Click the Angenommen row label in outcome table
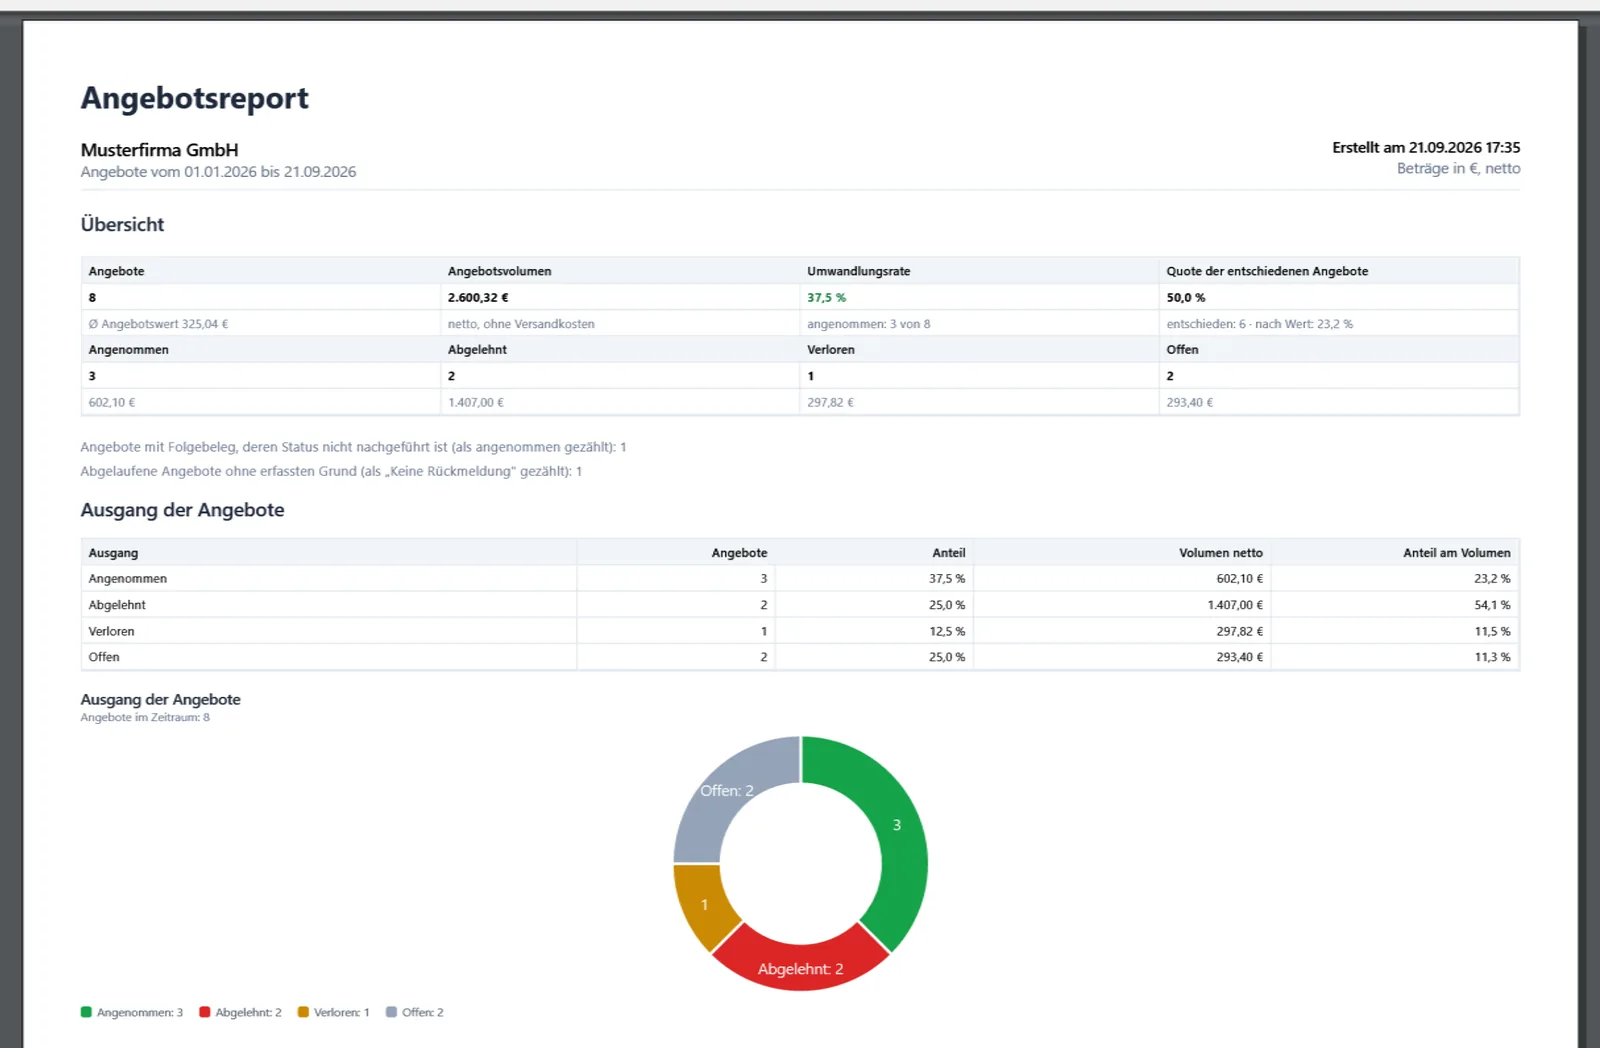 tap(128, 579)
